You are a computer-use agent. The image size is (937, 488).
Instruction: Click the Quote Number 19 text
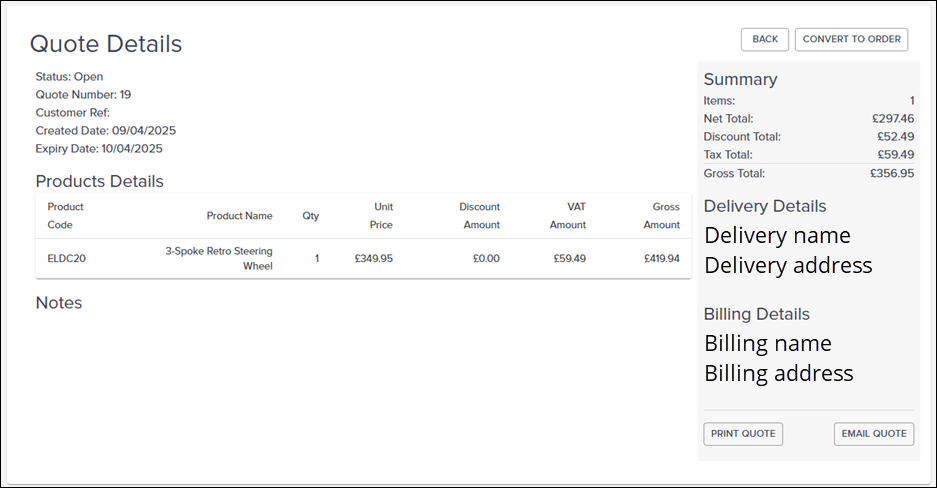pyautogui.click(x=83, y=94)
